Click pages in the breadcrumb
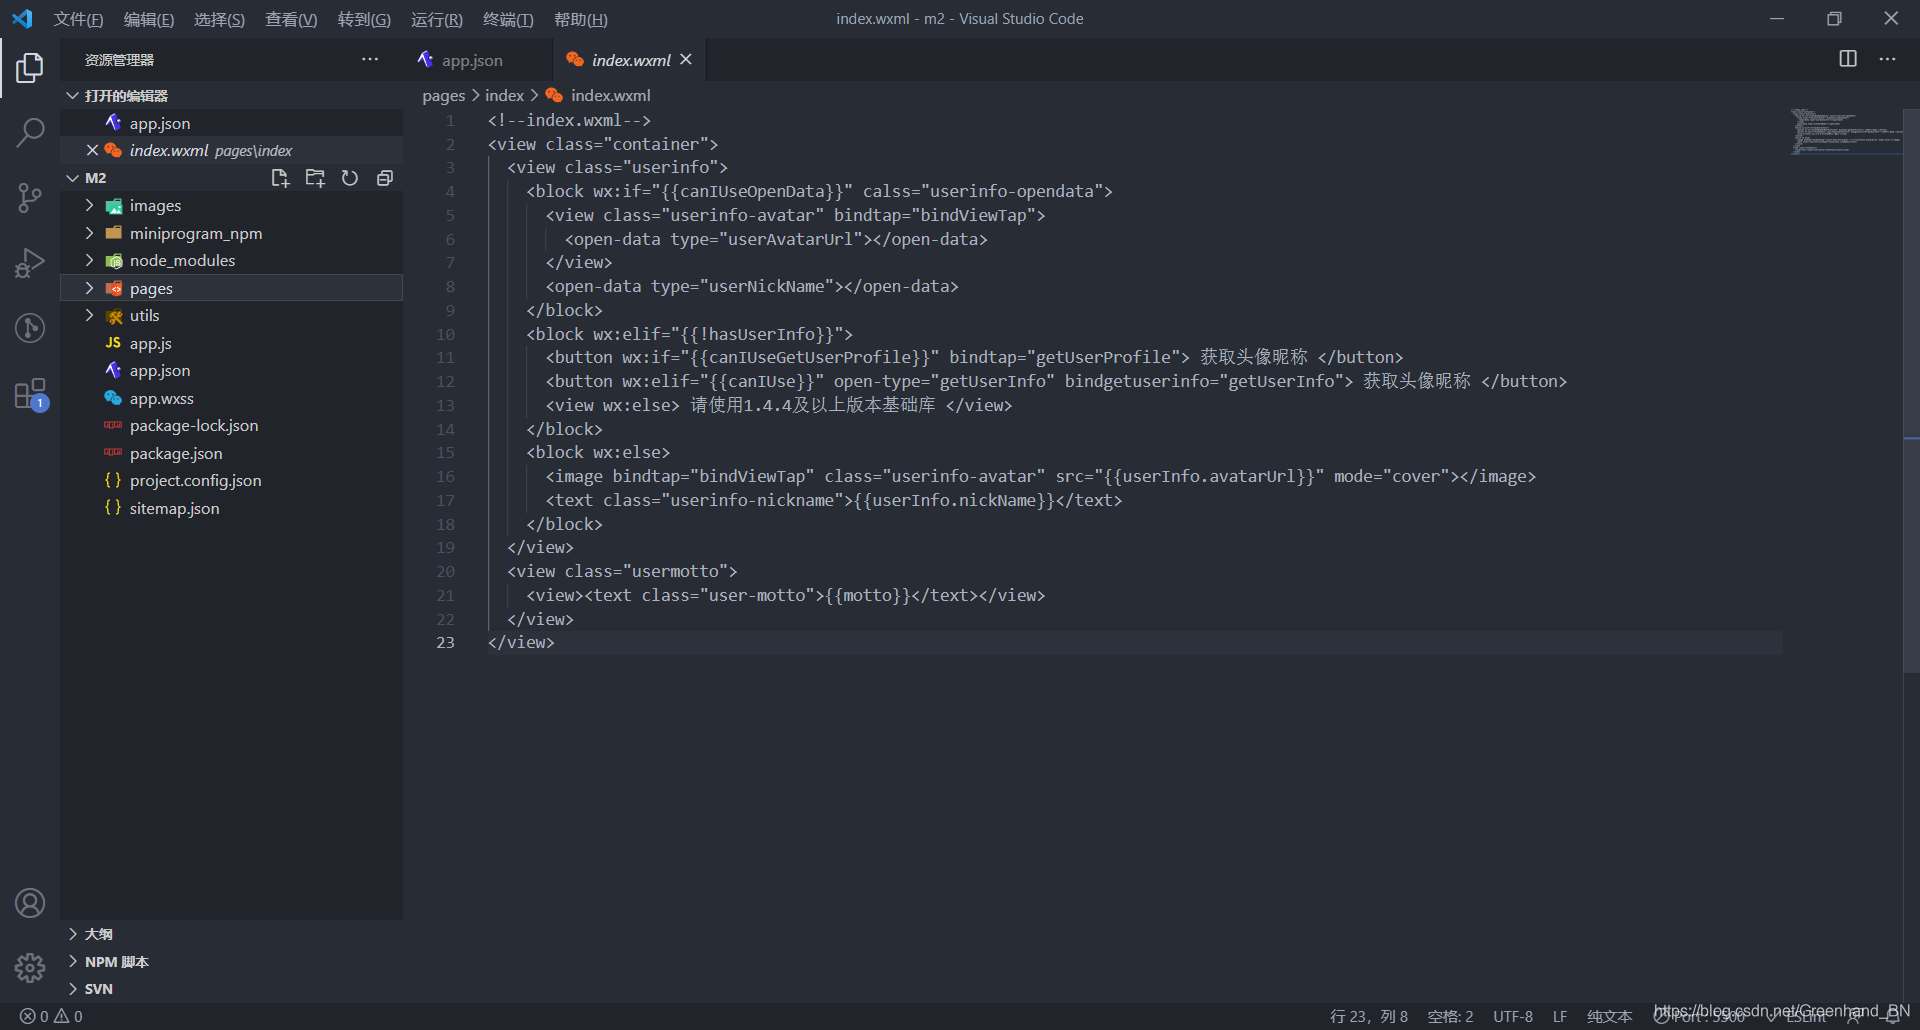 (443, 95)
